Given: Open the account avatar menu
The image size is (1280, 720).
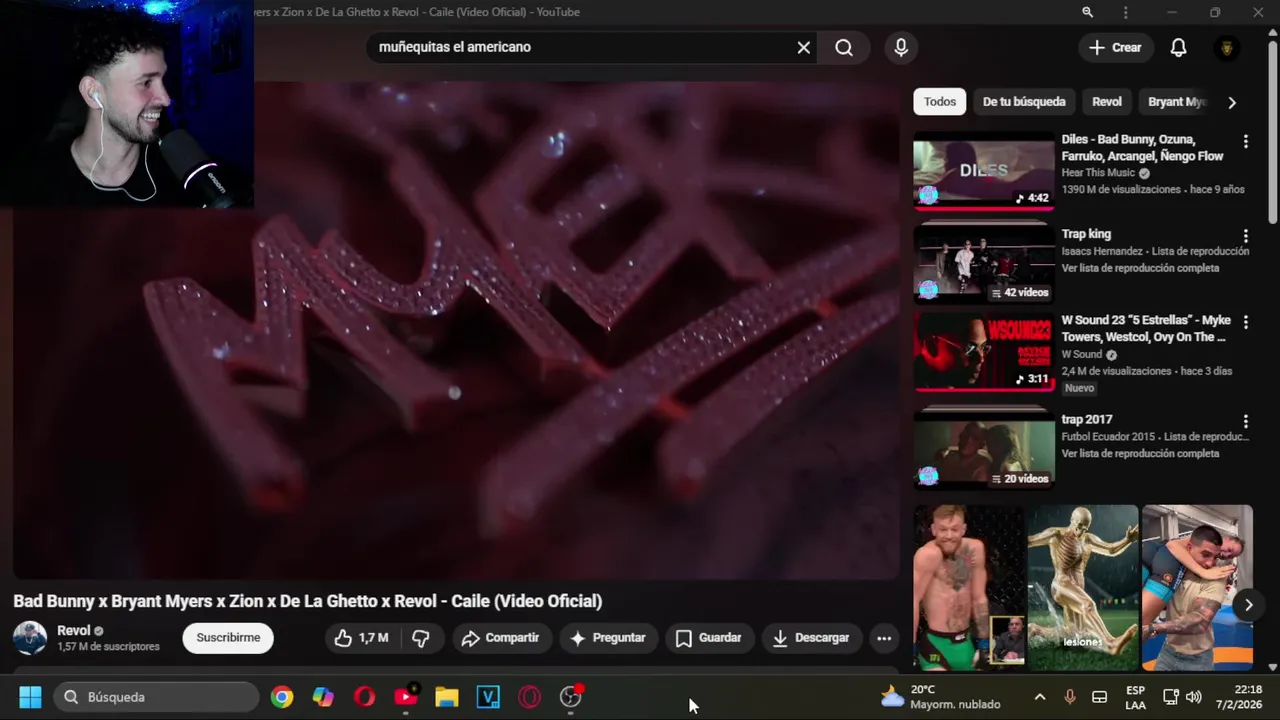Looking at the screenshot, I should tap(1227, 47).
